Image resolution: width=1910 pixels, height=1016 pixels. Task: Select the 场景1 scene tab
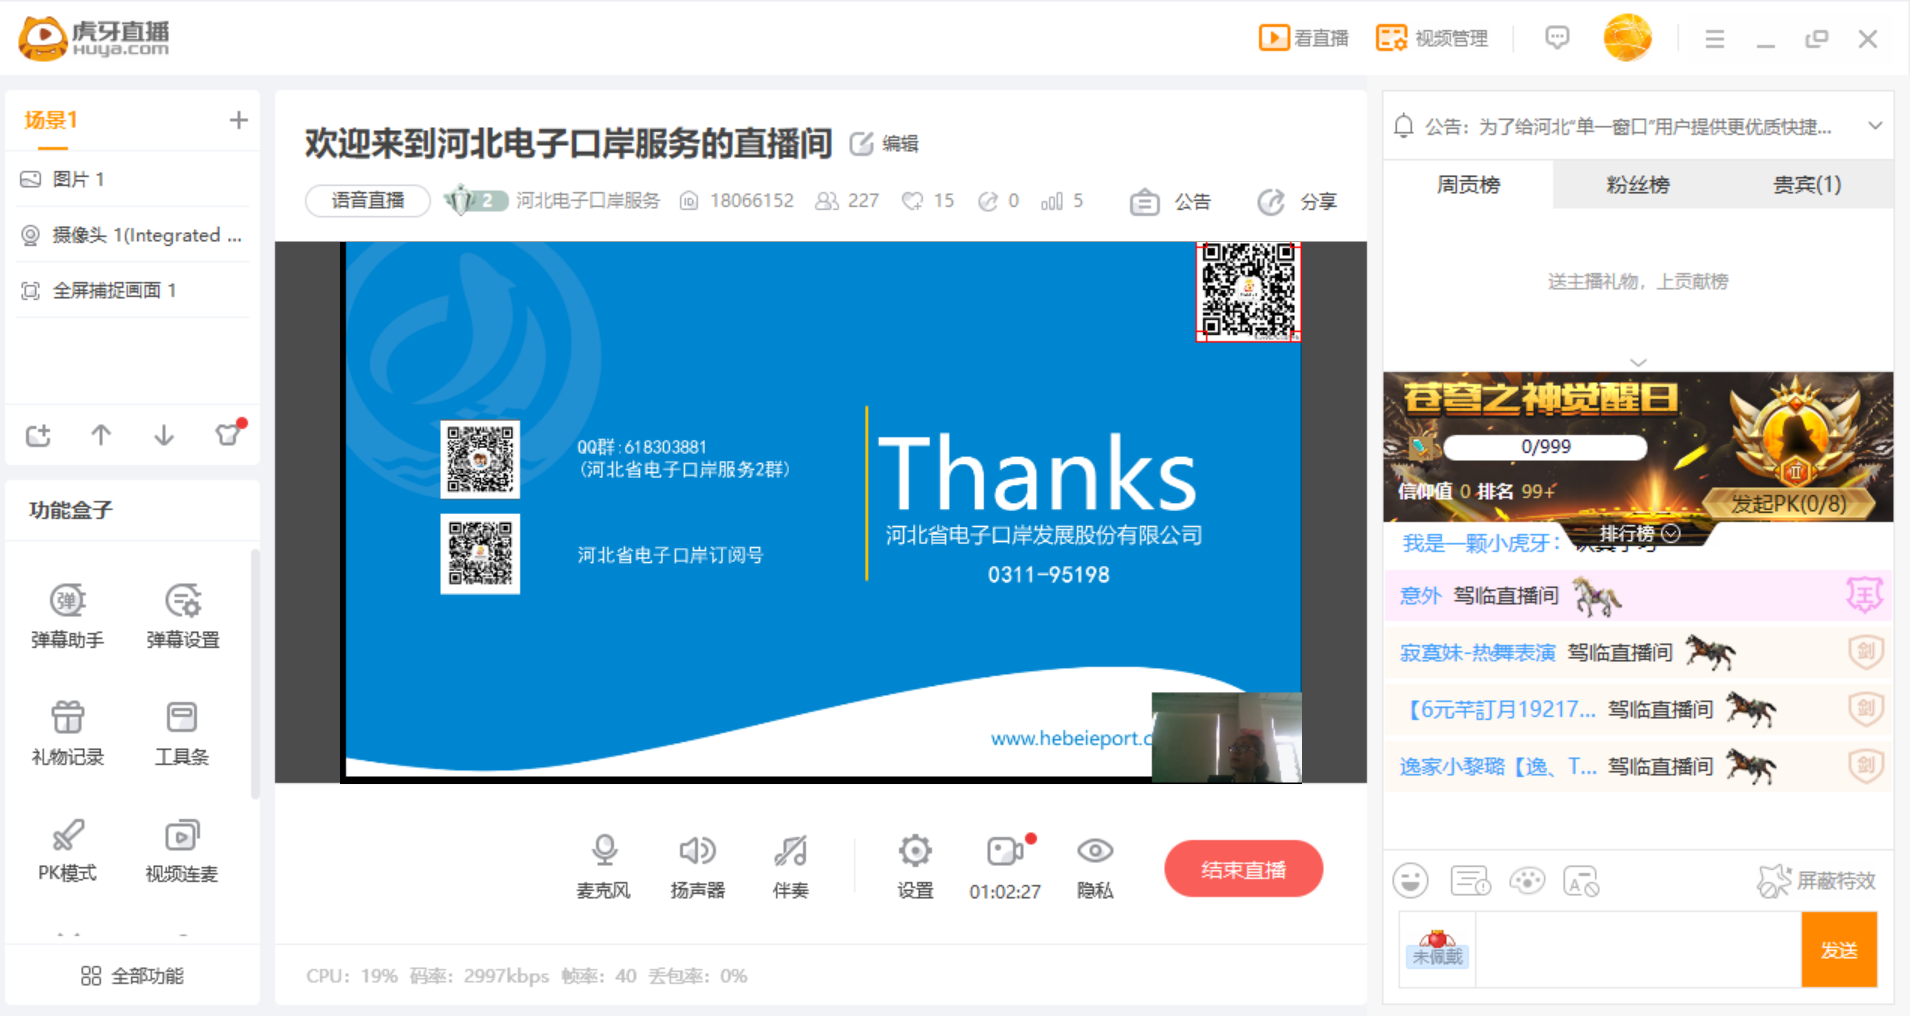point(51,120)
